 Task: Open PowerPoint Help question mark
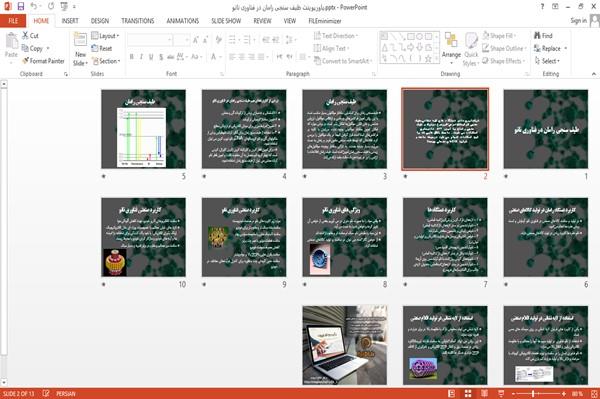(x=542, y=7)
